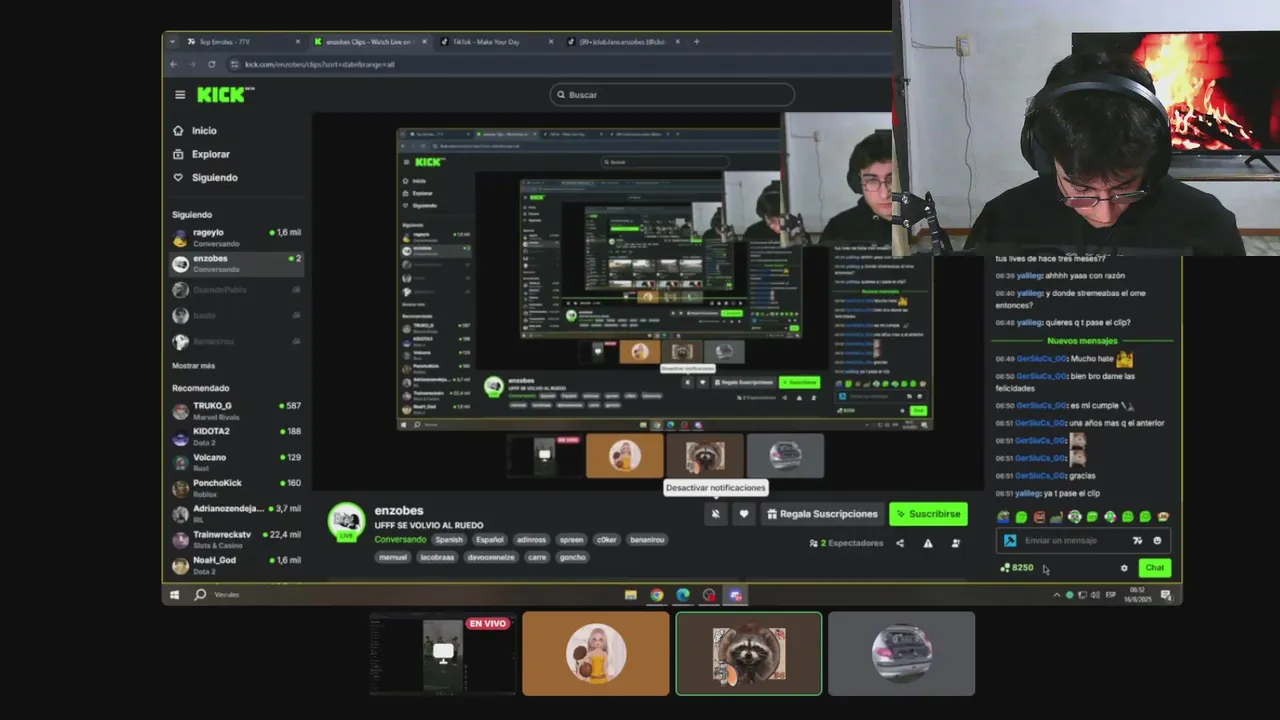The width and height of the screenshot is (1280, 720).
Task: Select the gray car clip thumbnail
Action: 901,654
